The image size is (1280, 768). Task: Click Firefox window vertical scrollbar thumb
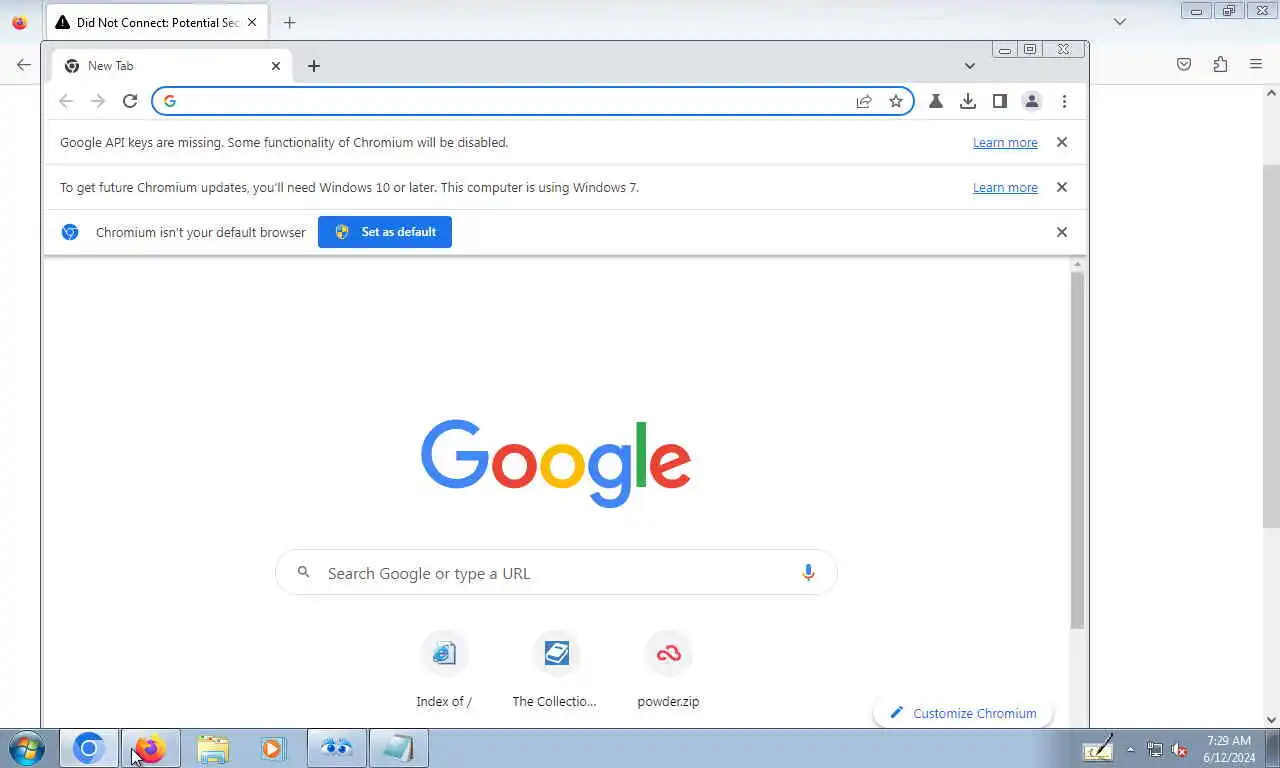coord(1271,345)
